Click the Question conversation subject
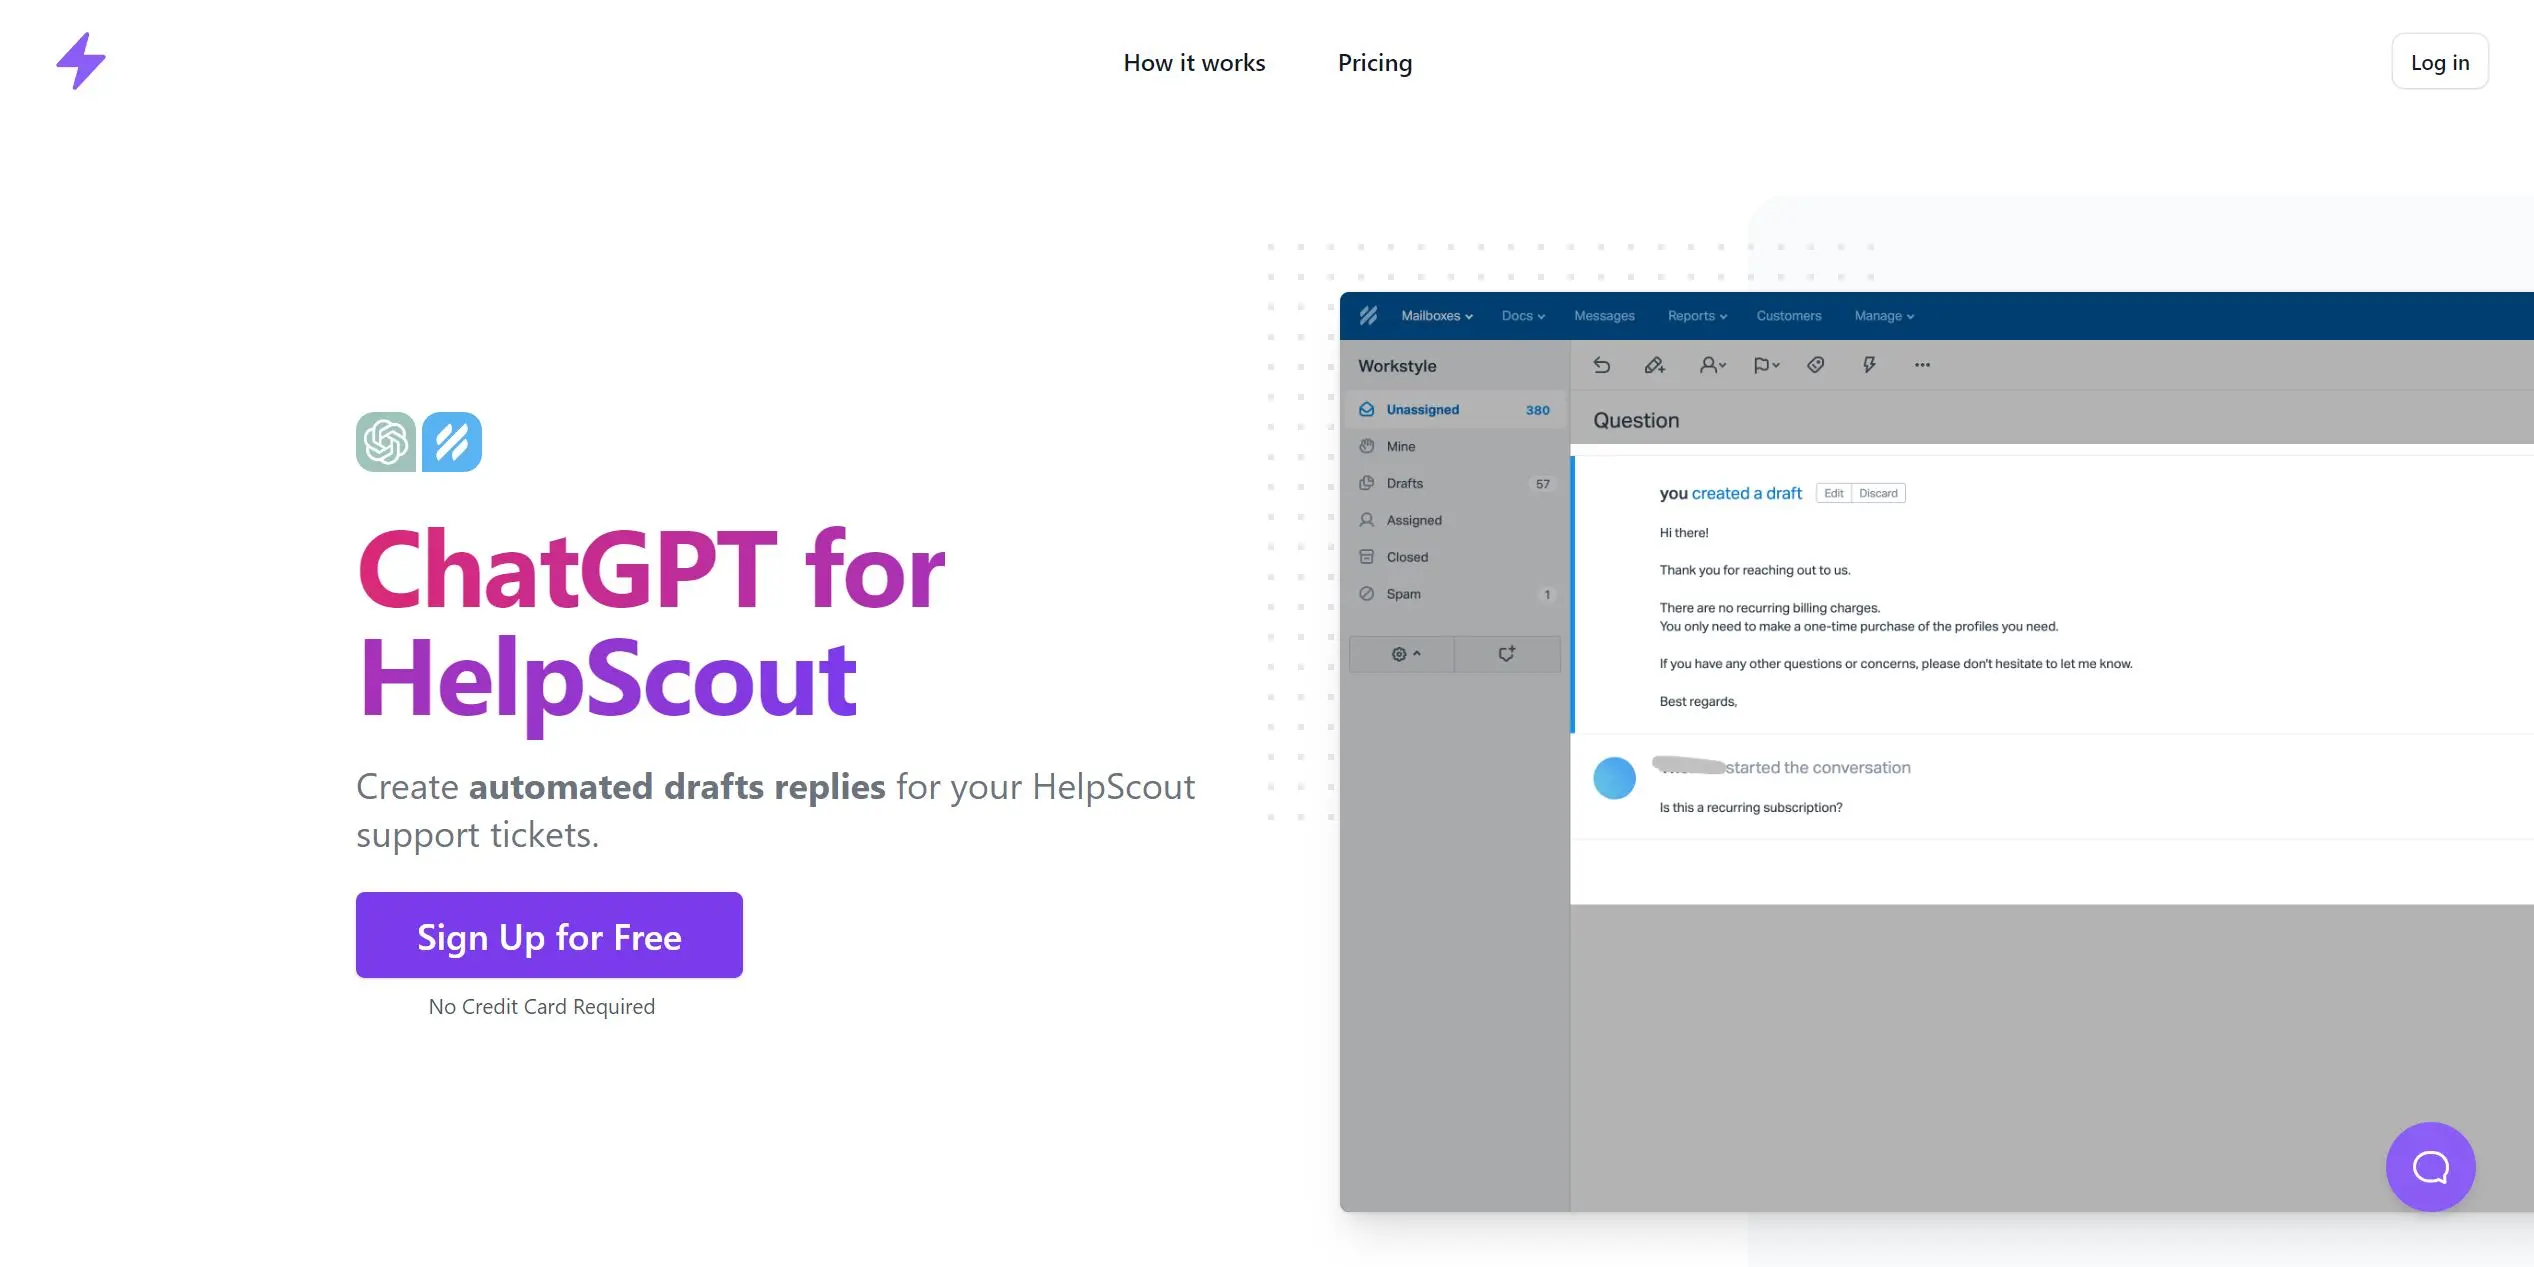This screenshot has width=2534, height=1267. pos(1636,421)
